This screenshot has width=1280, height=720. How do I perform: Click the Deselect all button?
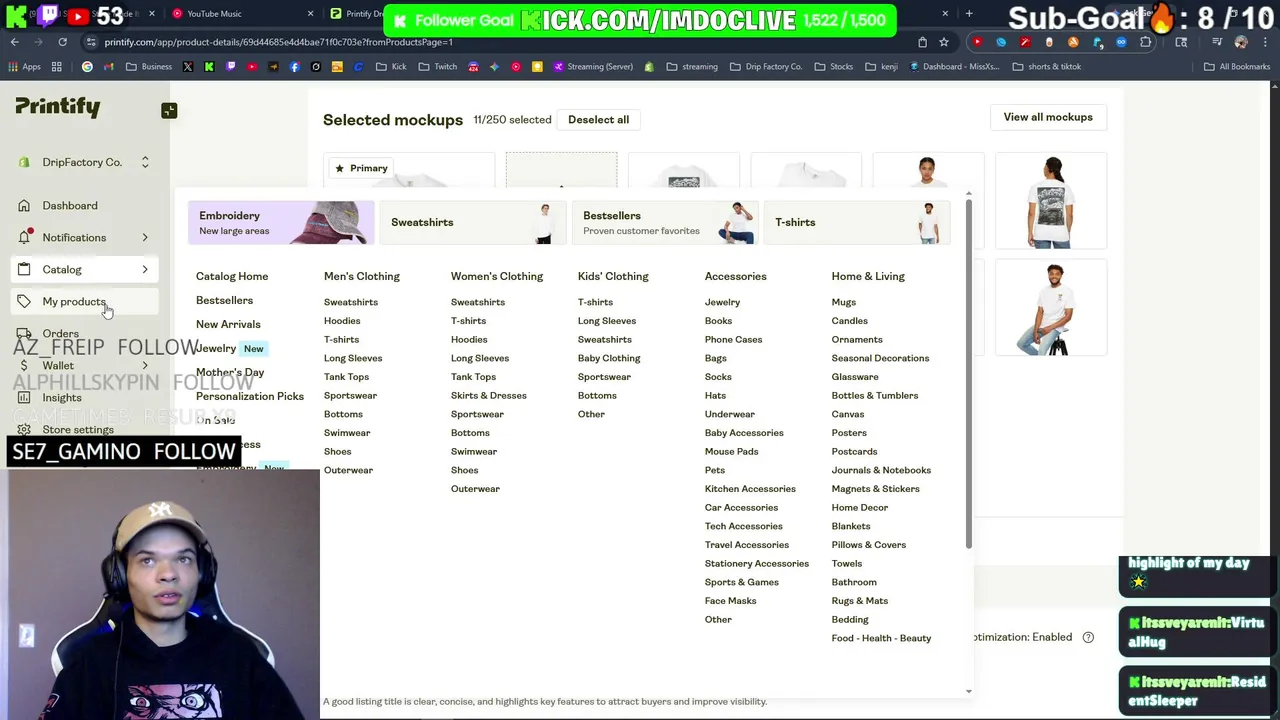click(598, 120)
